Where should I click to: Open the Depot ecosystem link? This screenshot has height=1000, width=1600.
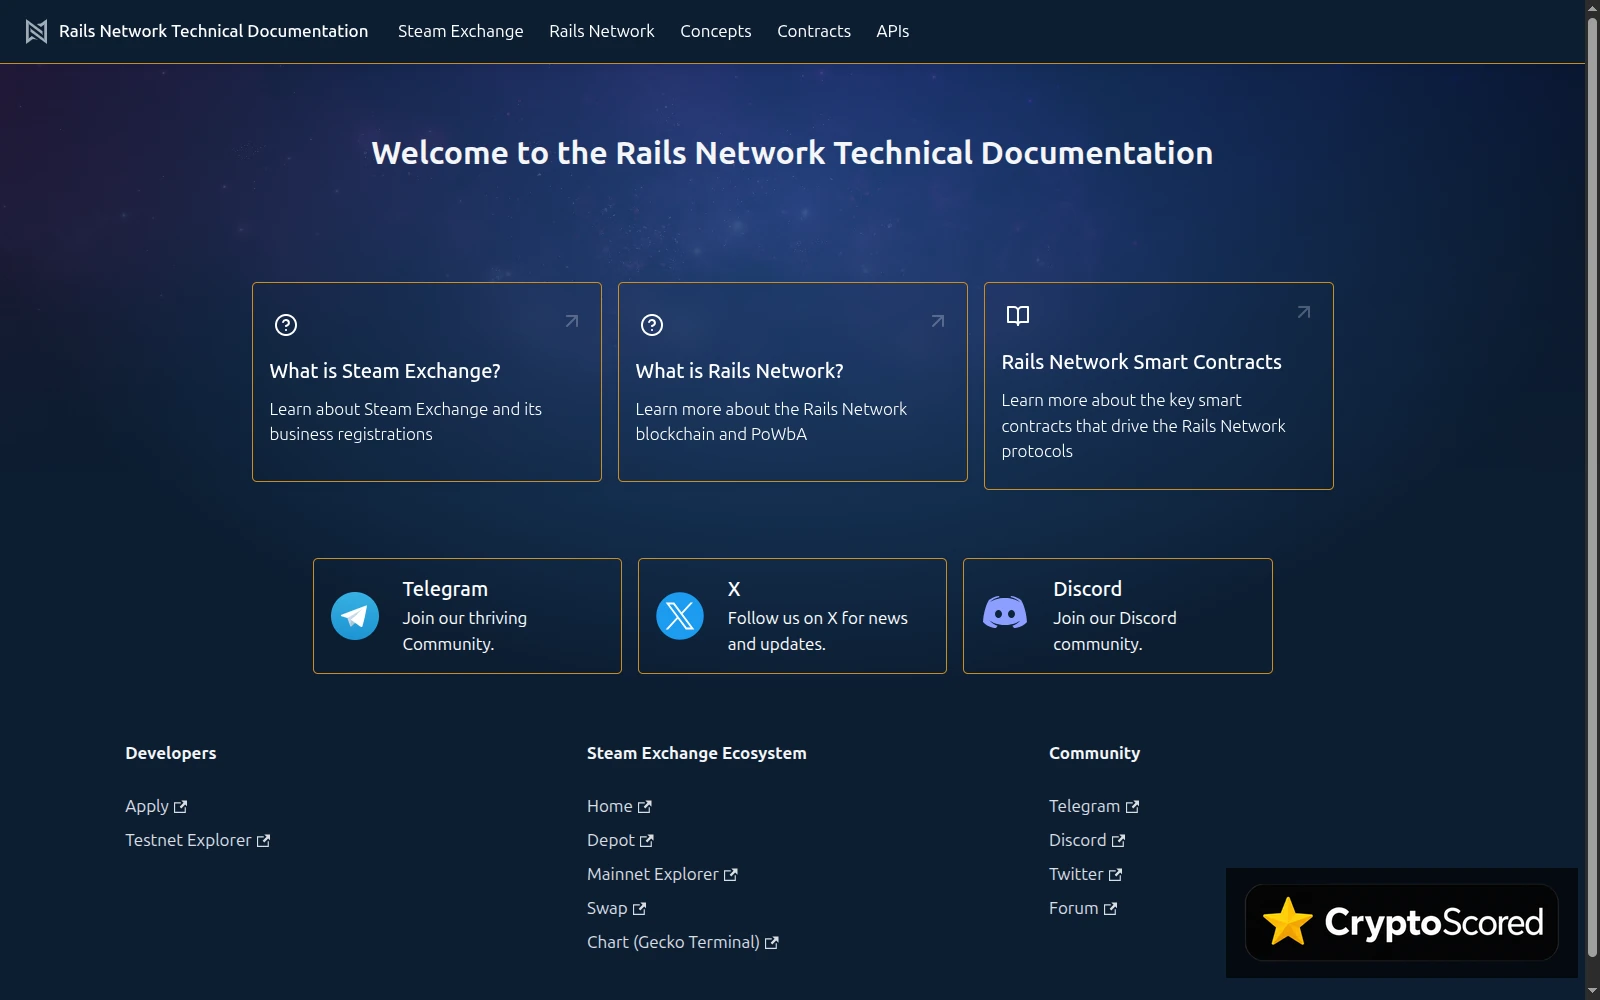tap(611, 840)
